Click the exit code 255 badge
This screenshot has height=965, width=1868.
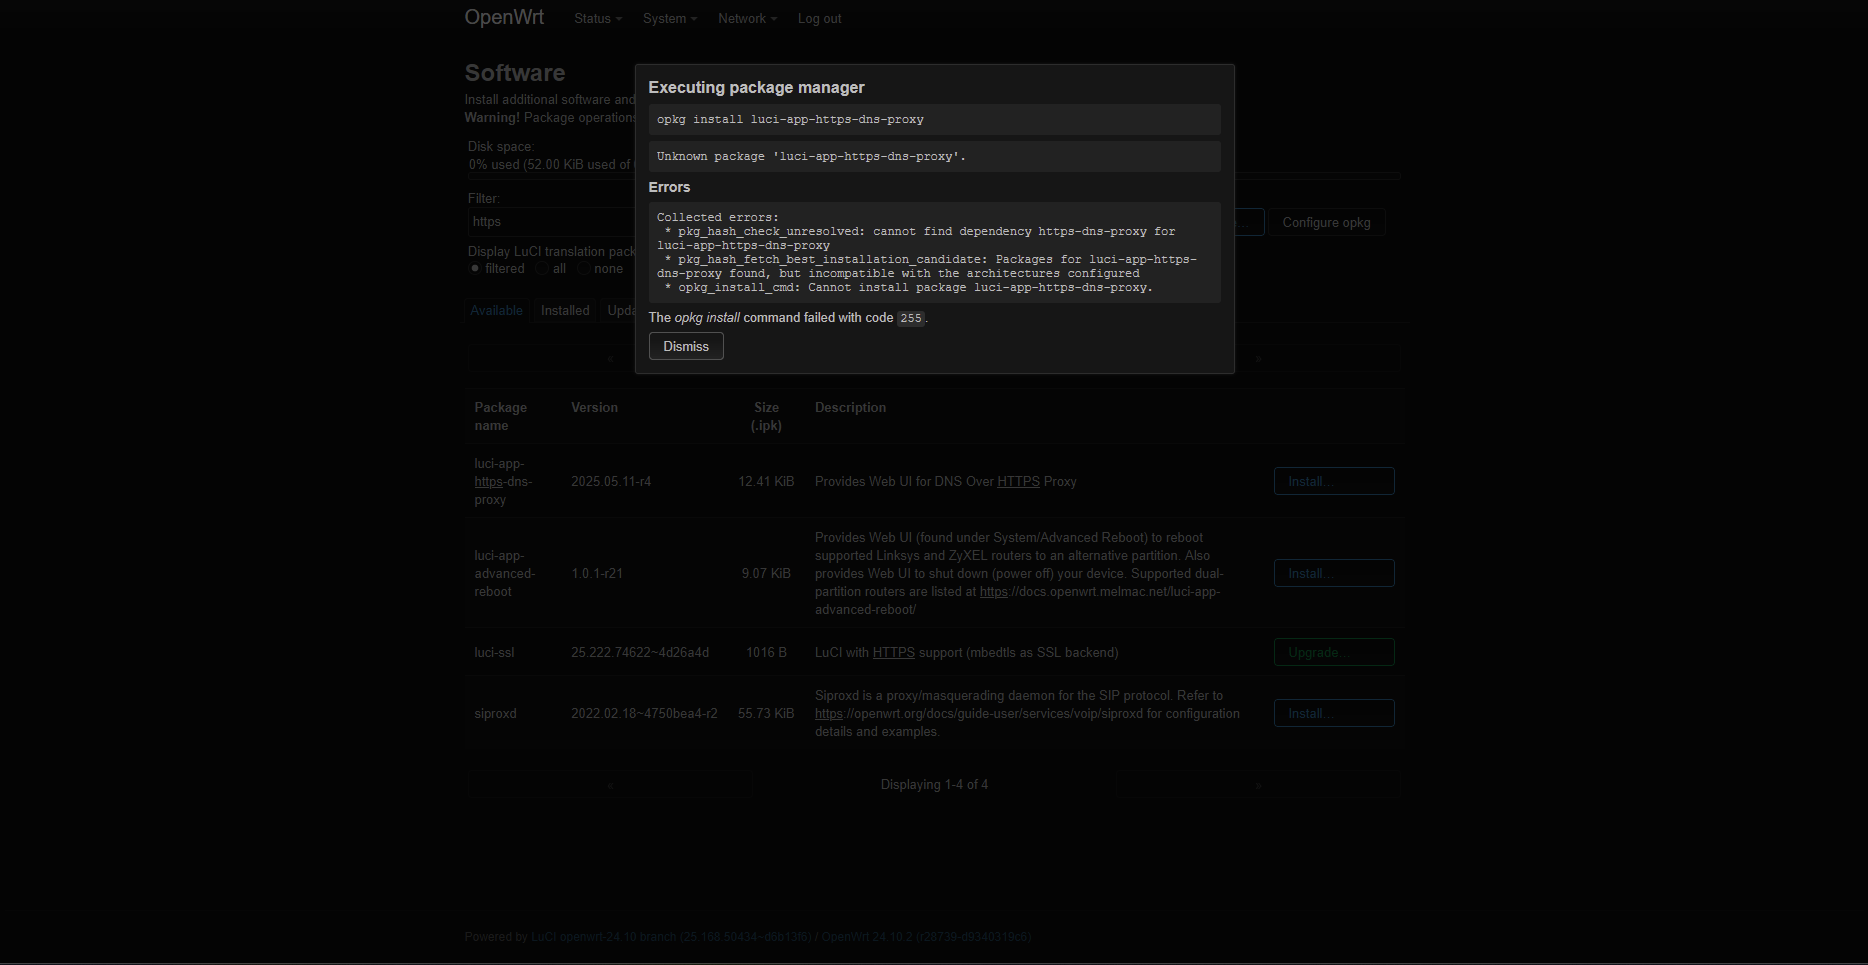pyautogui.click(x=910, y=318)
